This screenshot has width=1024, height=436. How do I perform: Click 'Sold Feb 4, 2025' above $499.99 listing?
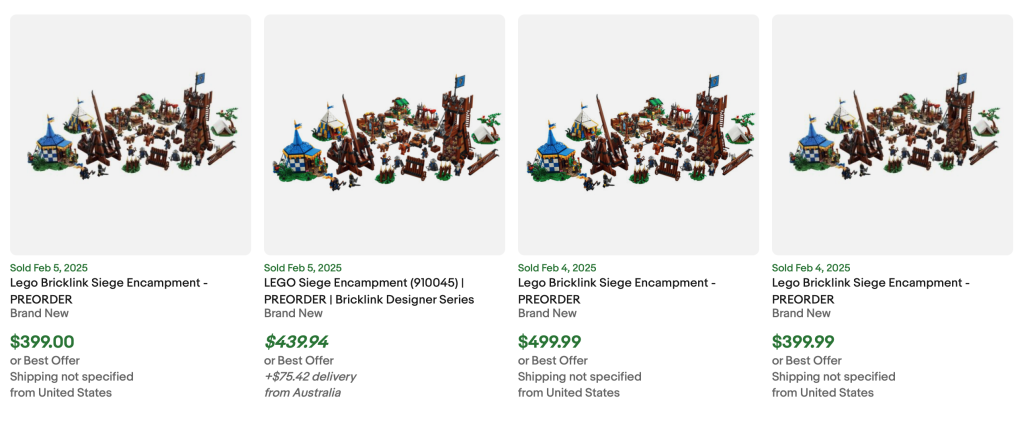click(x=557, y=268)
